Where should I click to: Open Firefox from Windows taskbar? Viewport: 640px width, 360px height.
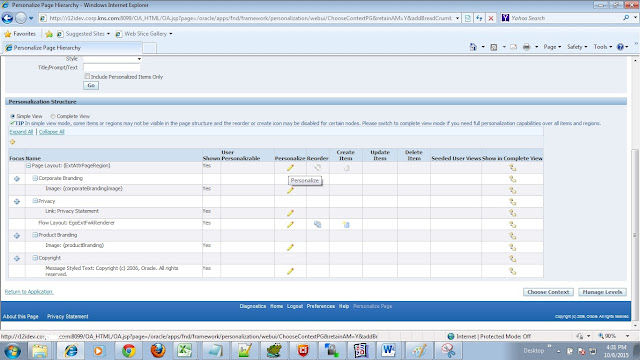pyautogui.click(x=158, y=351)
